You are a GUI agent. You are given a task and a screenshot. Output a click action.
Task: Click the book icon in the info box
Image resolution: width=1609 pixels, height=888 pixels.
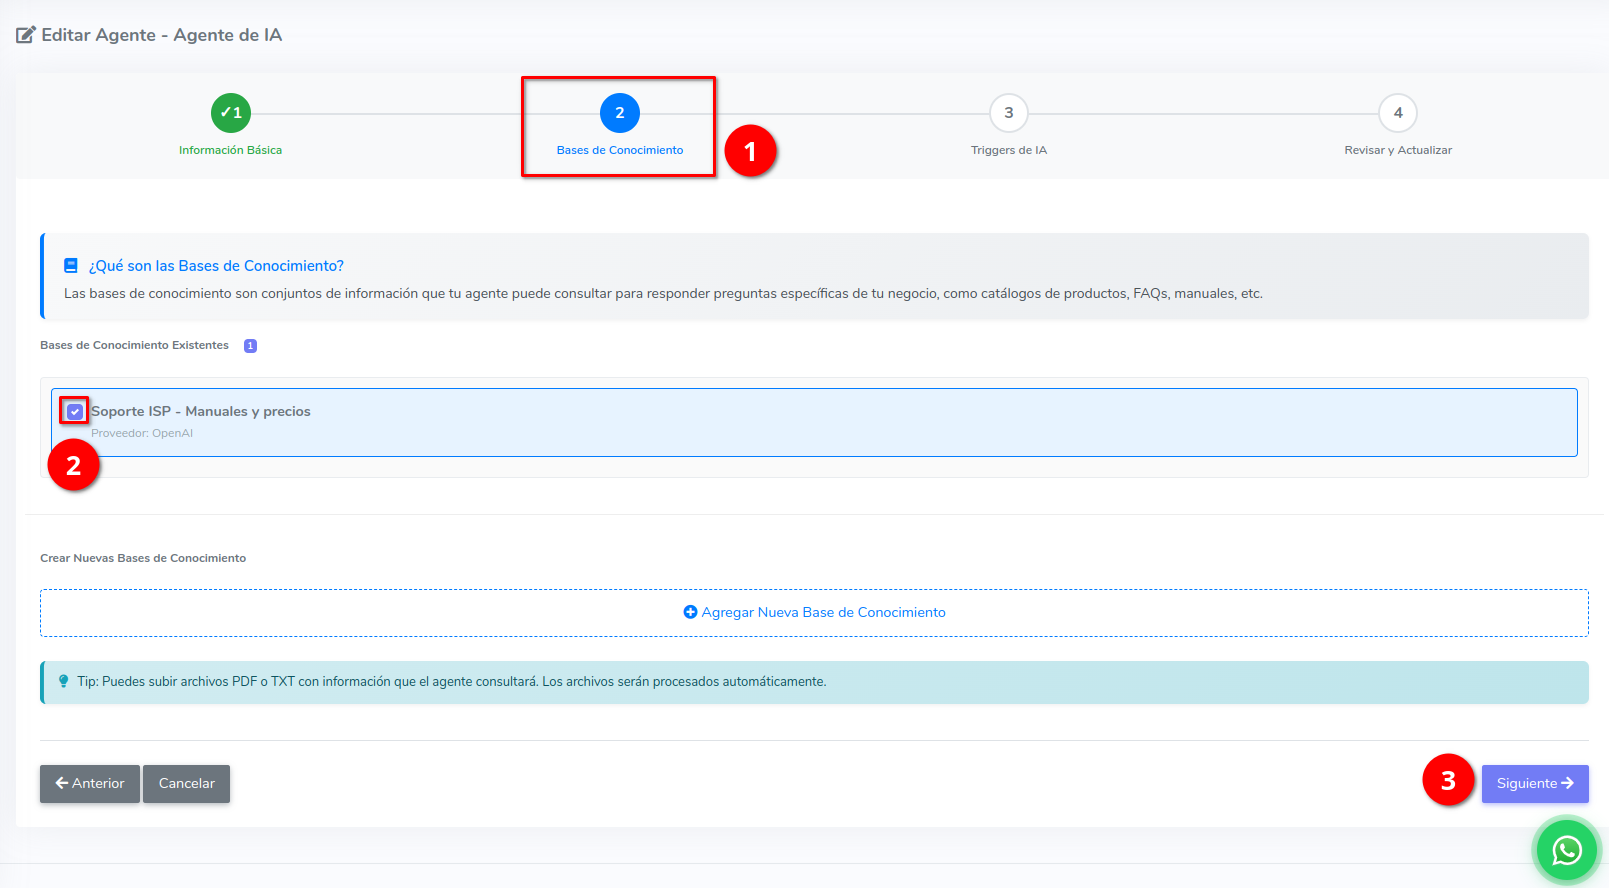click(x=71, y=266)
